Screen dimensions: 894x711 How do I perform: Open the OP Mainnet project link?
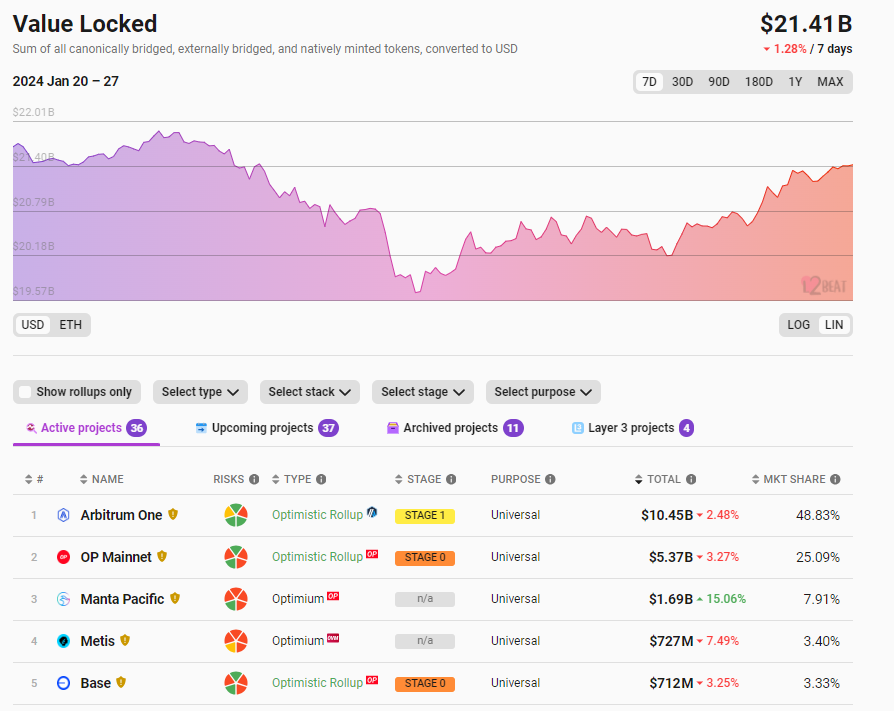point(116,557)
